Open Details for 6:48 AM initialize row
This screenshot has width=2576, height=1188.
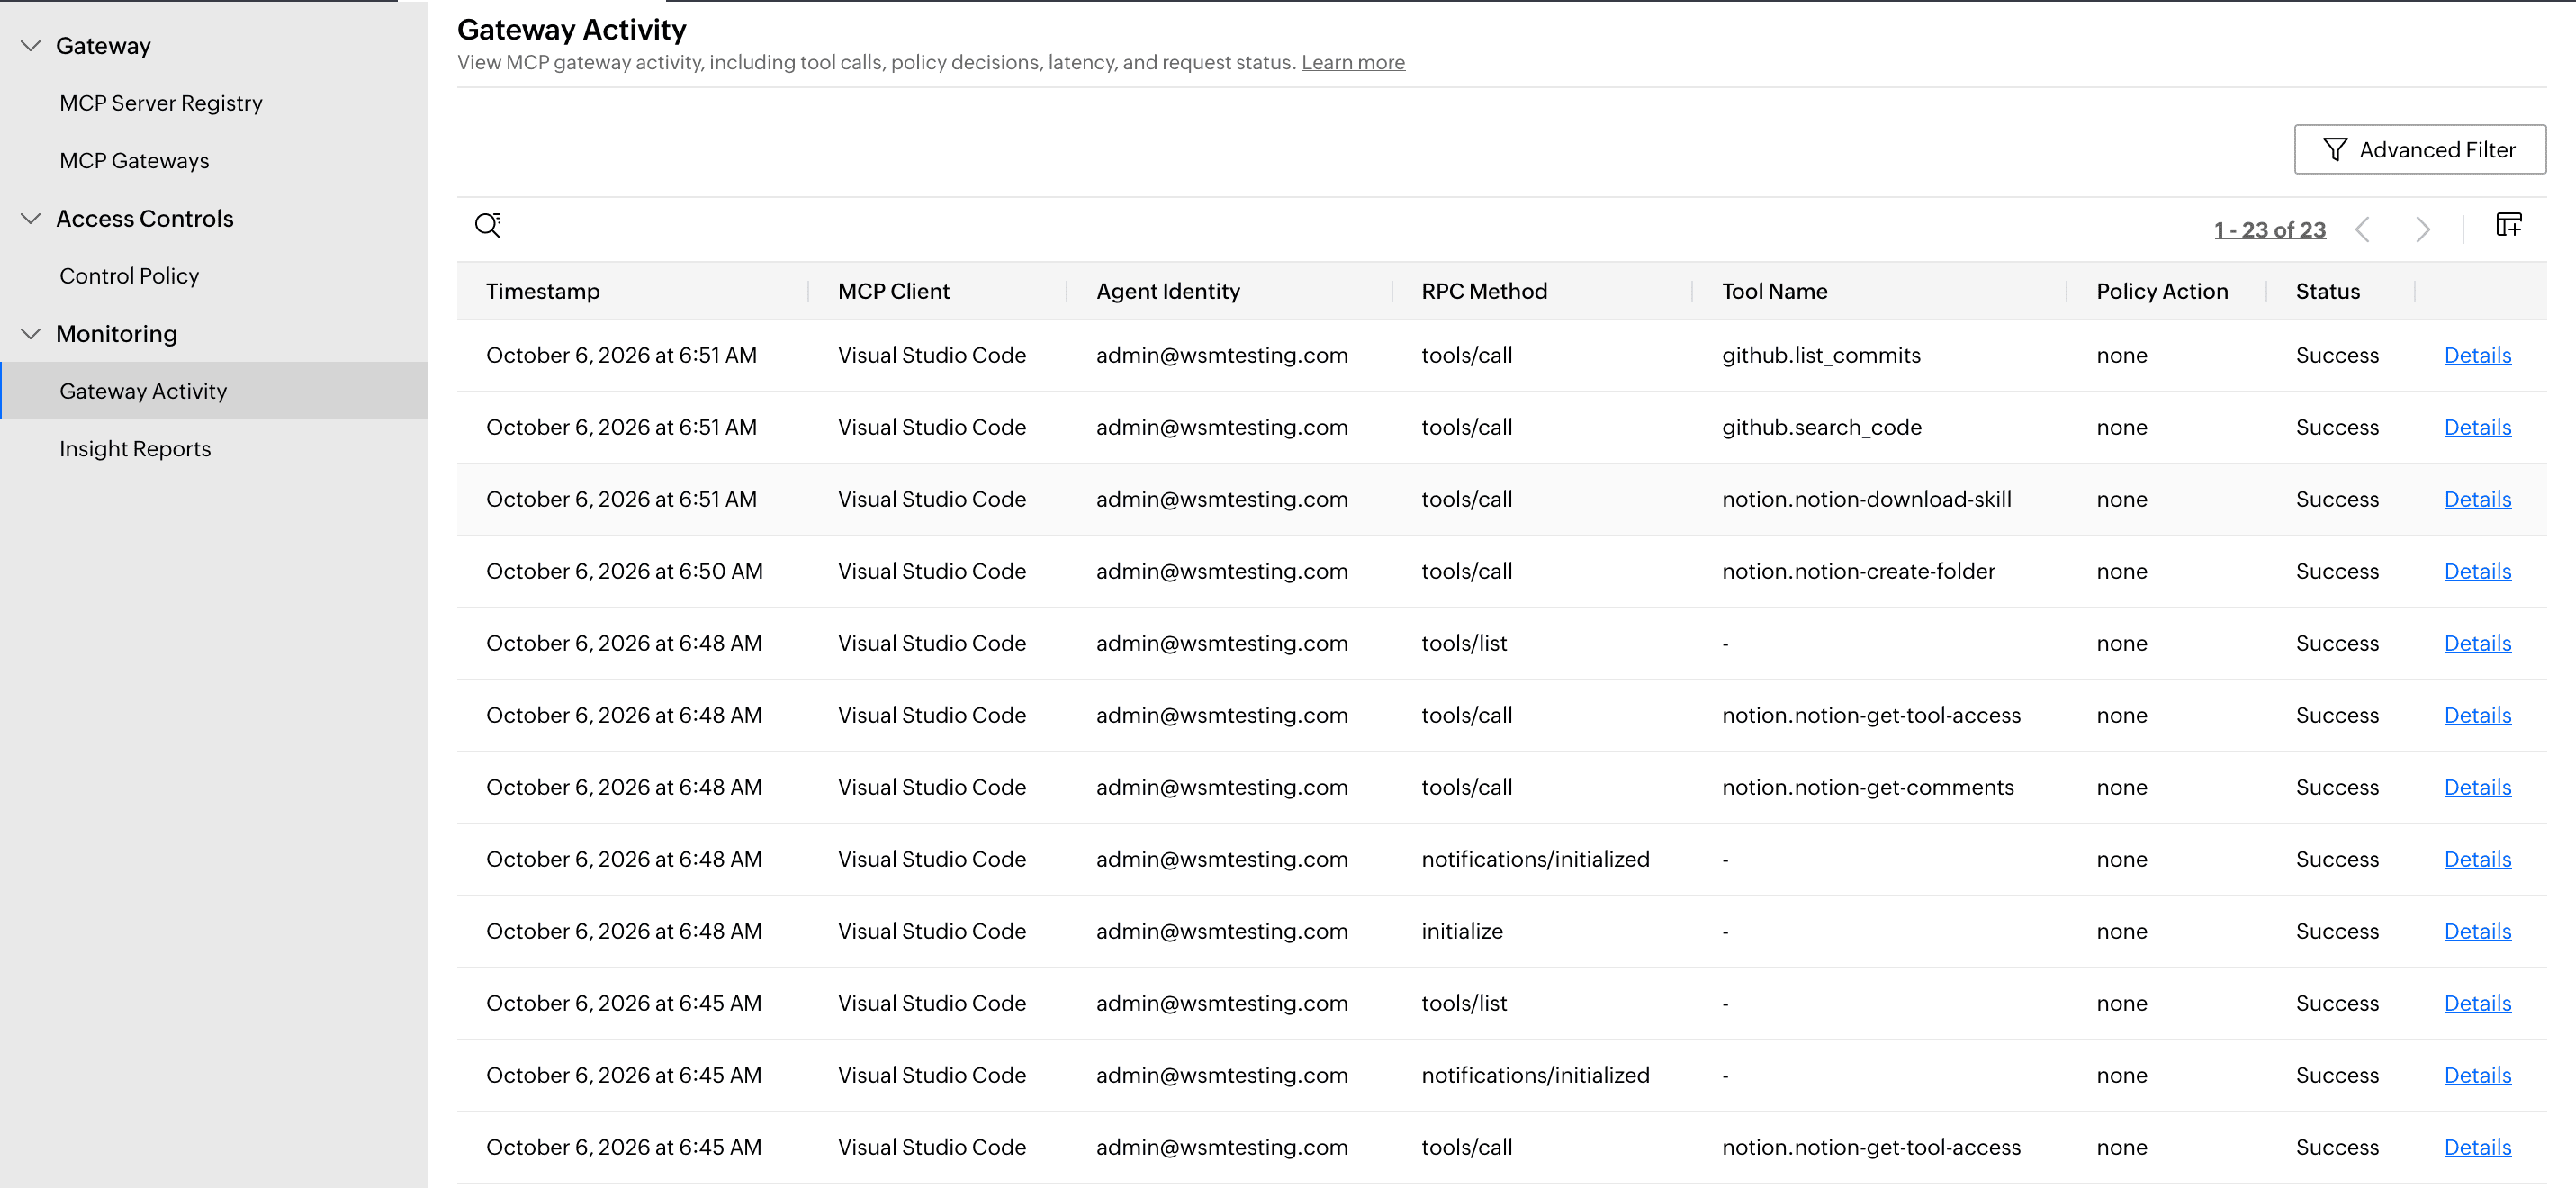coord(2477,931)
